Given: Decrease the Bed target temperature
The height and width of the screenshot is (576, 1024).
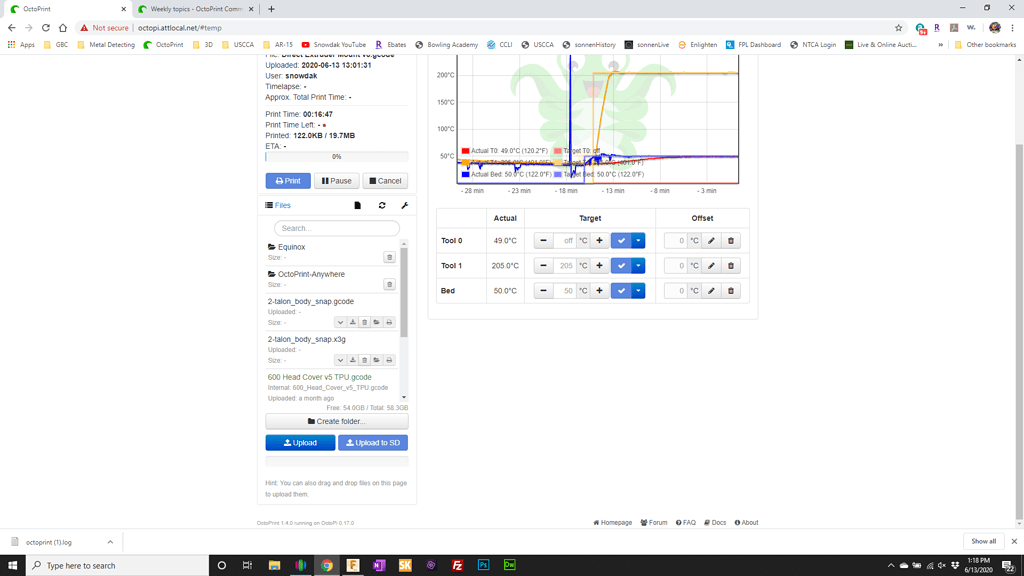Looking at the screenshot, I should click(x=543, y=291).
